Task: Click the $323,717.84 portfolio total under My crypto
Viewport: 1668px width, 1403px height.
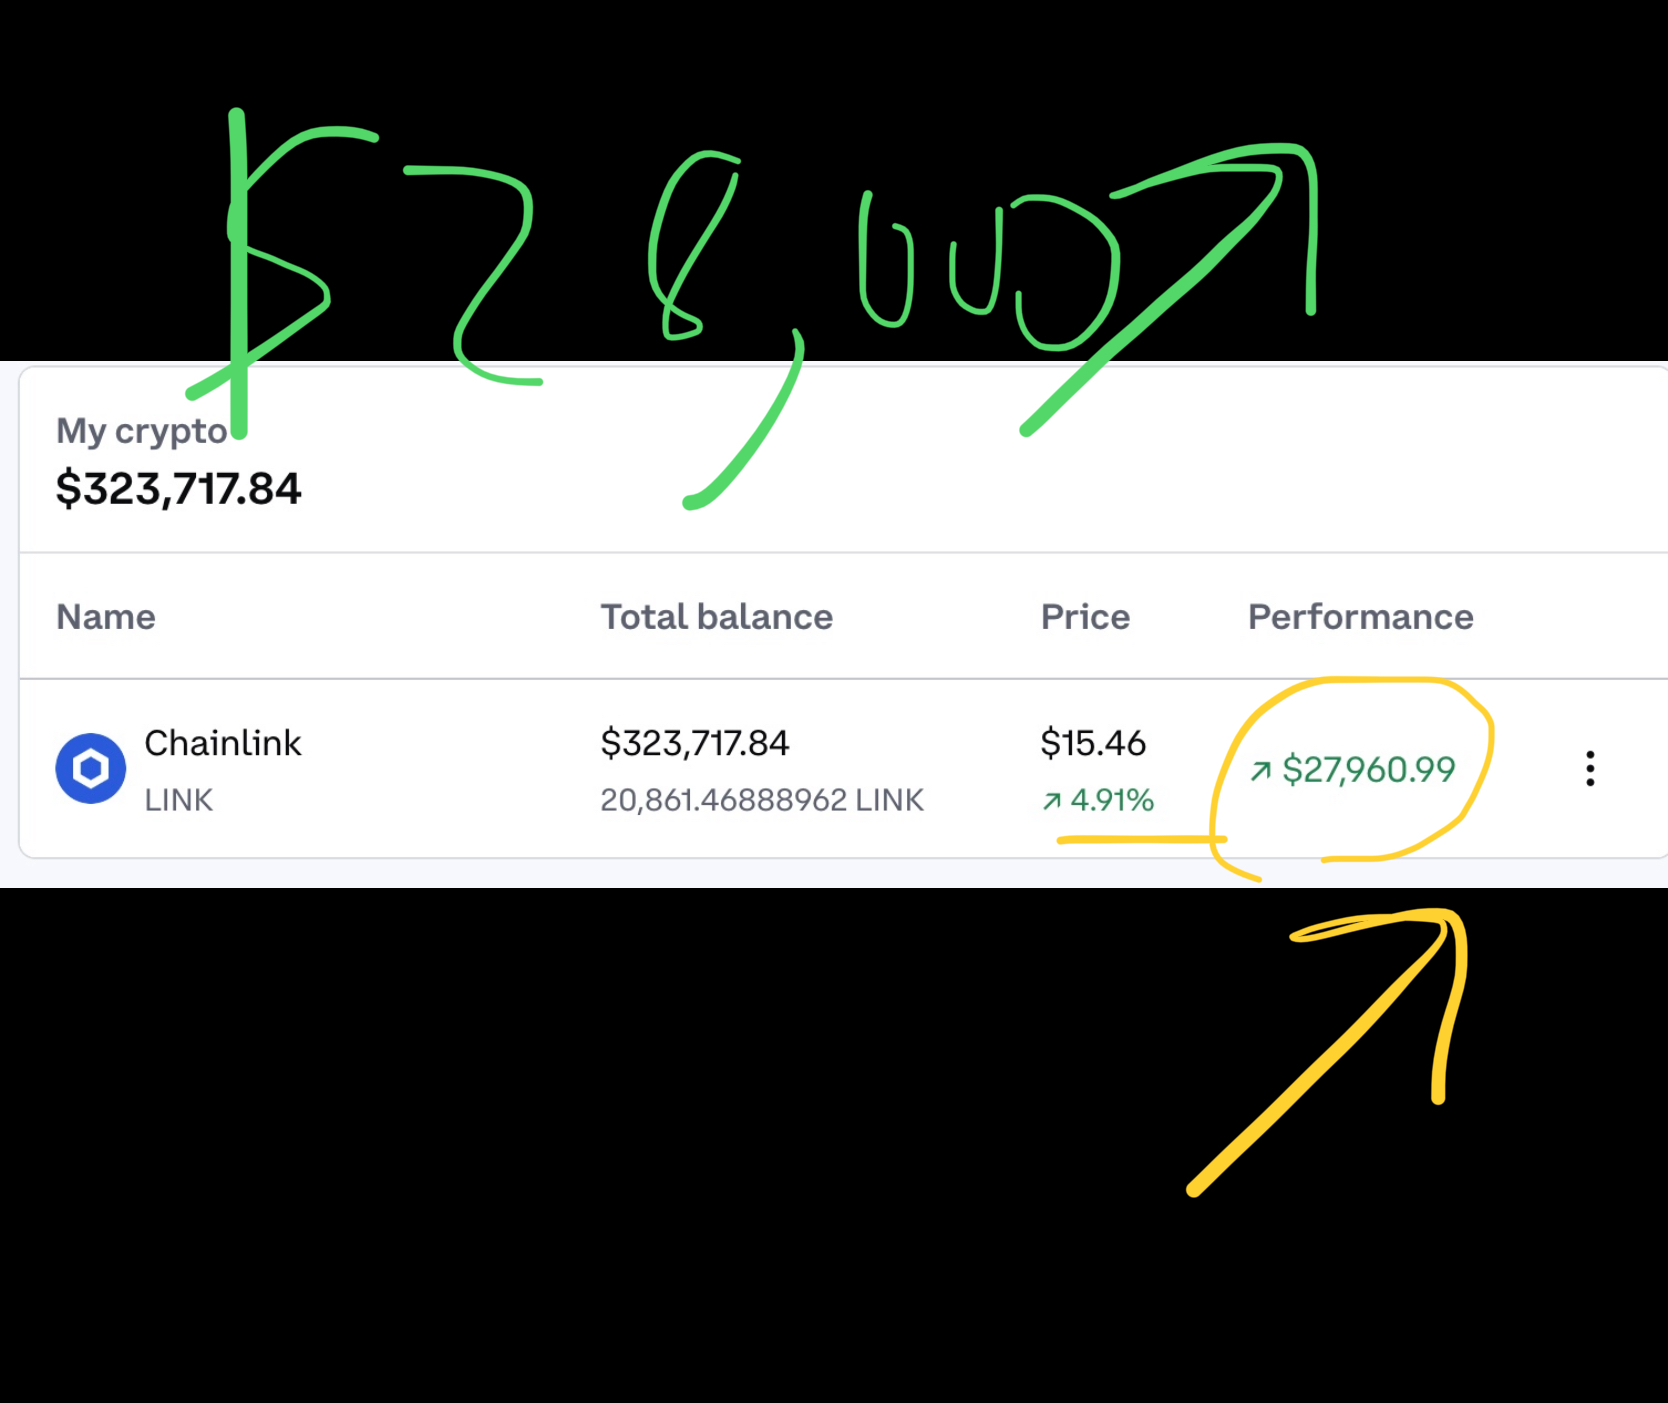Action: [x=179, y=489]
